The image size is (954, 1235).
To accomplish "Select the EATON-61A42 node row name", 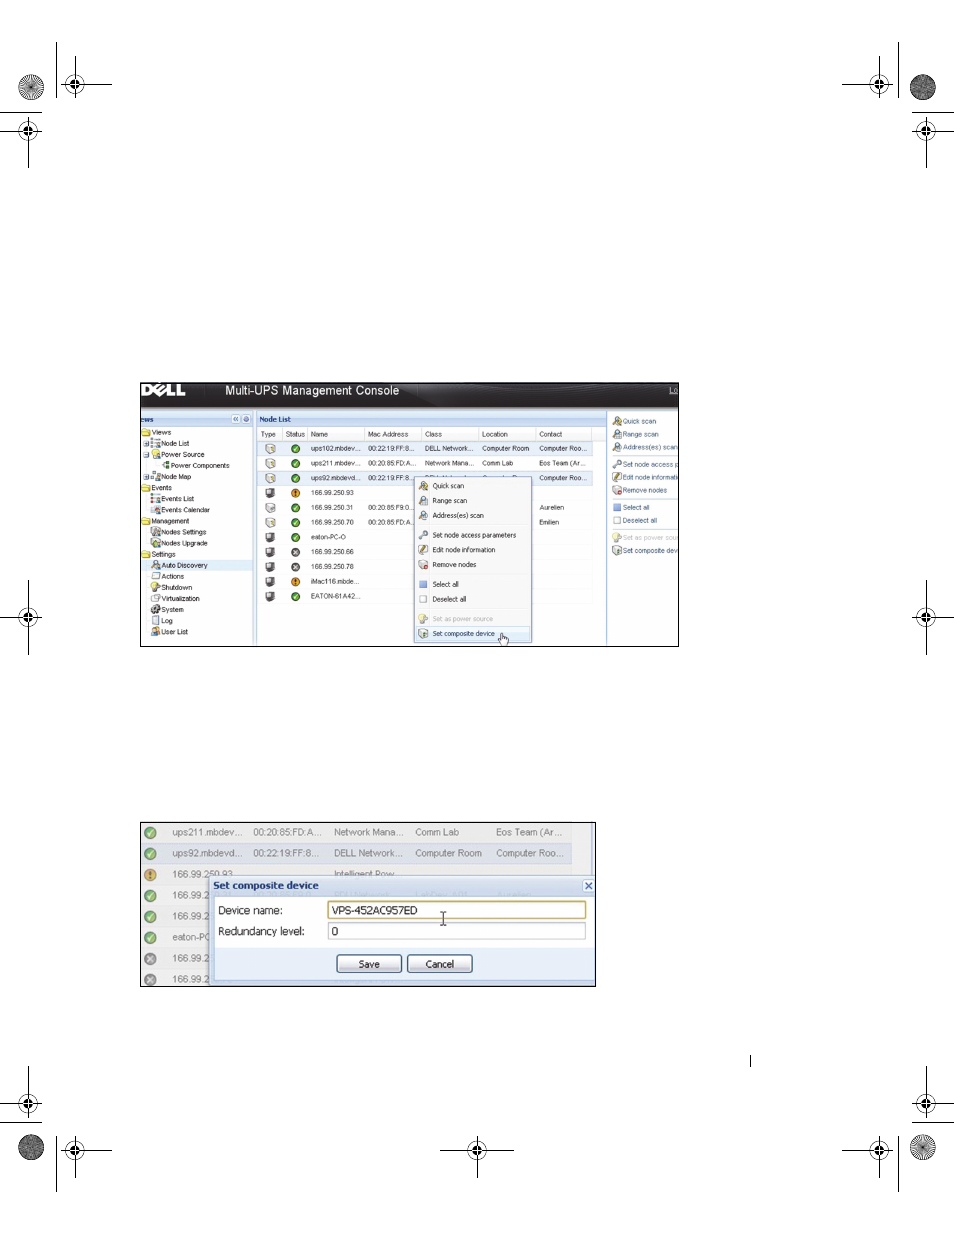I will (x=335, y=596).
